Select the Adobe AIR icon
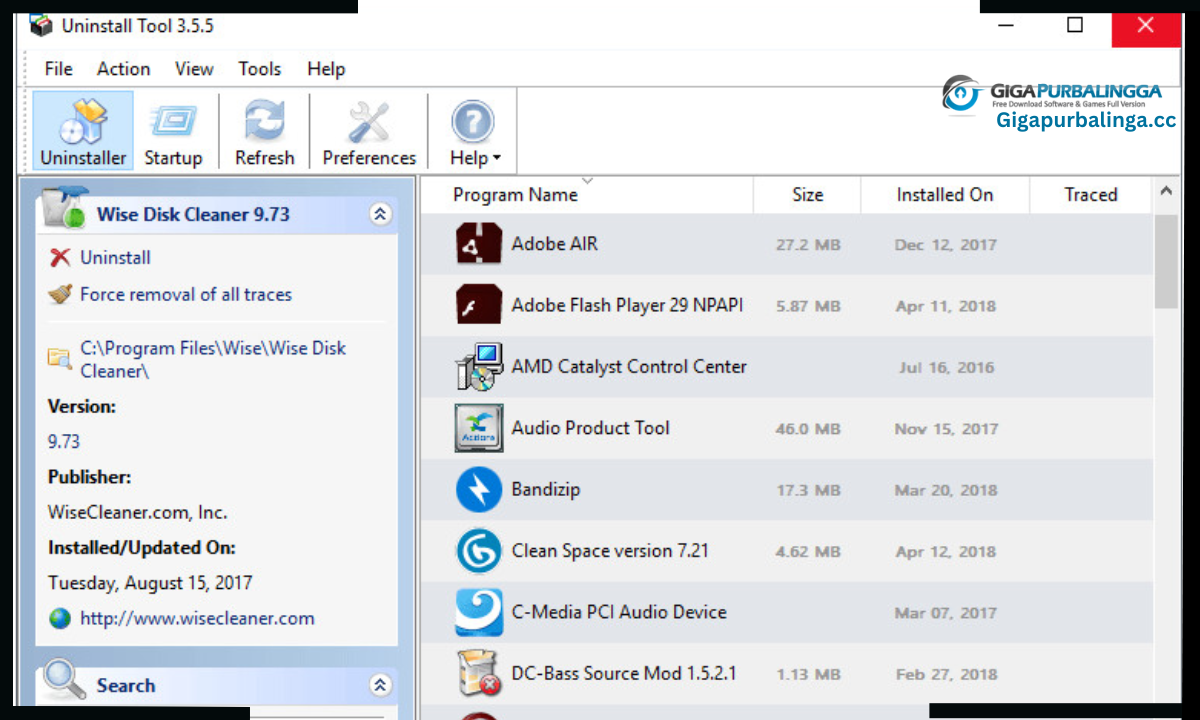 click(479, 244)
